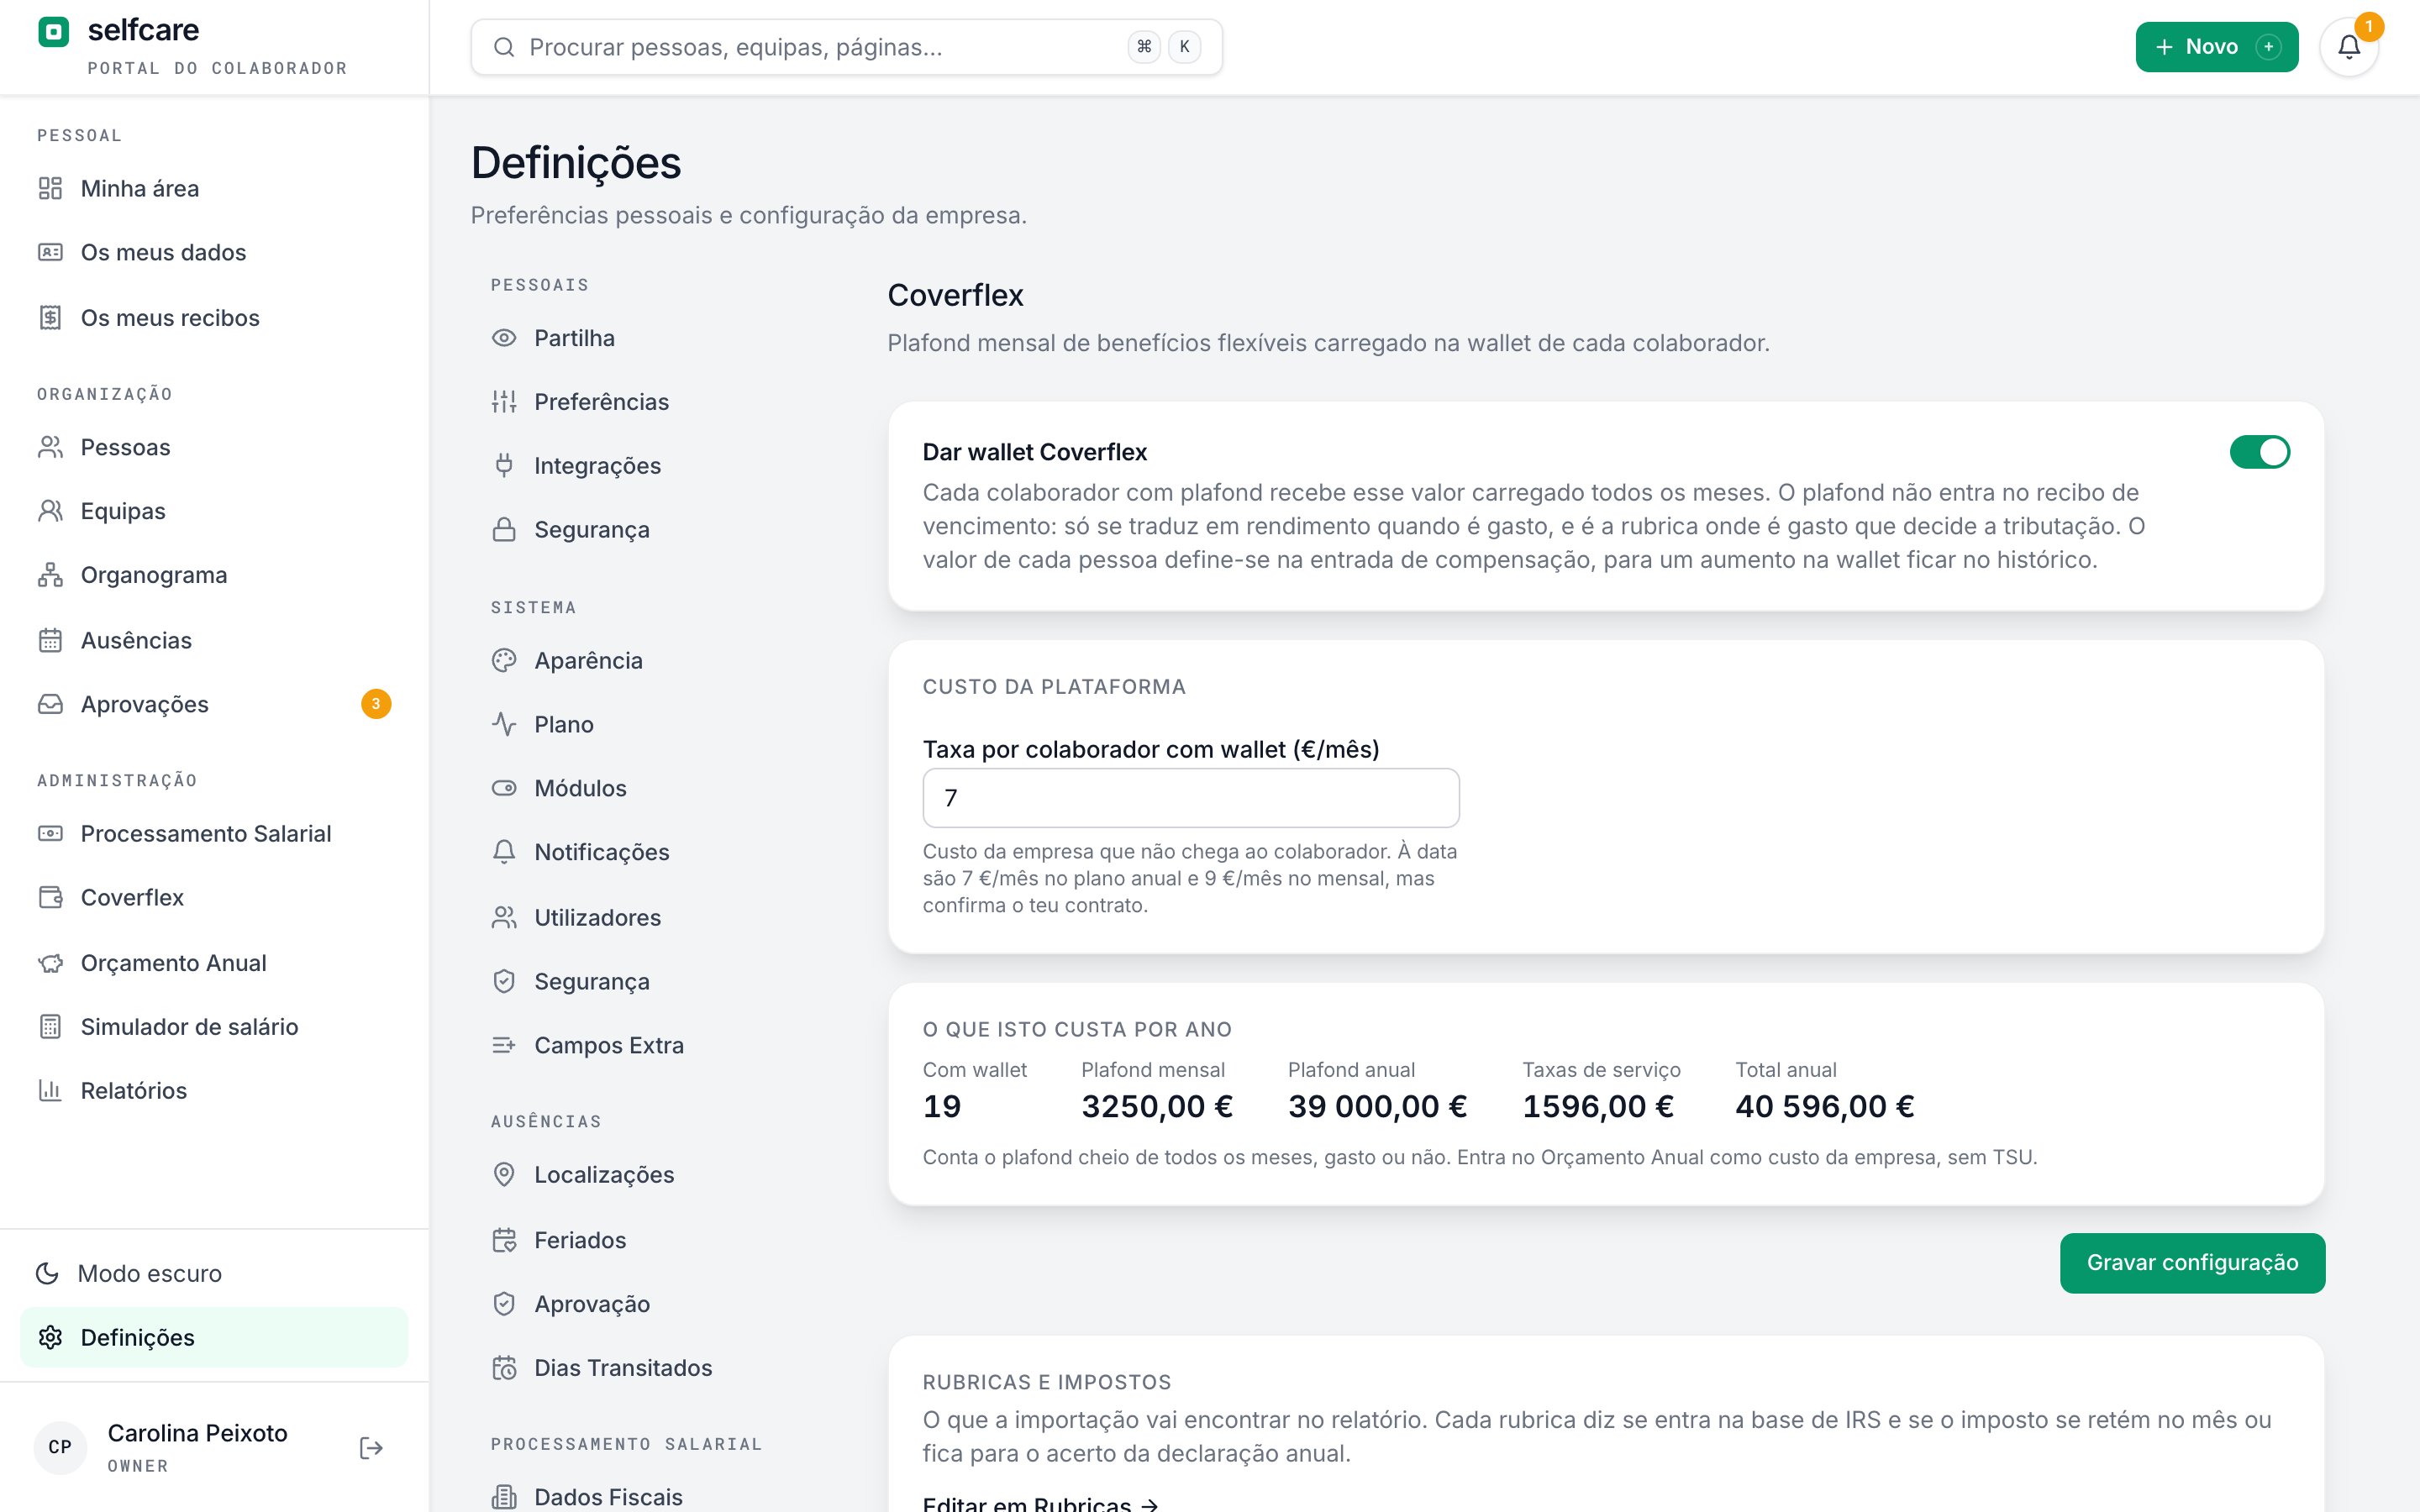Open Equipas in the sidebar
Viewport: 2420px width, 1512px height.
(x=214, y=511)
